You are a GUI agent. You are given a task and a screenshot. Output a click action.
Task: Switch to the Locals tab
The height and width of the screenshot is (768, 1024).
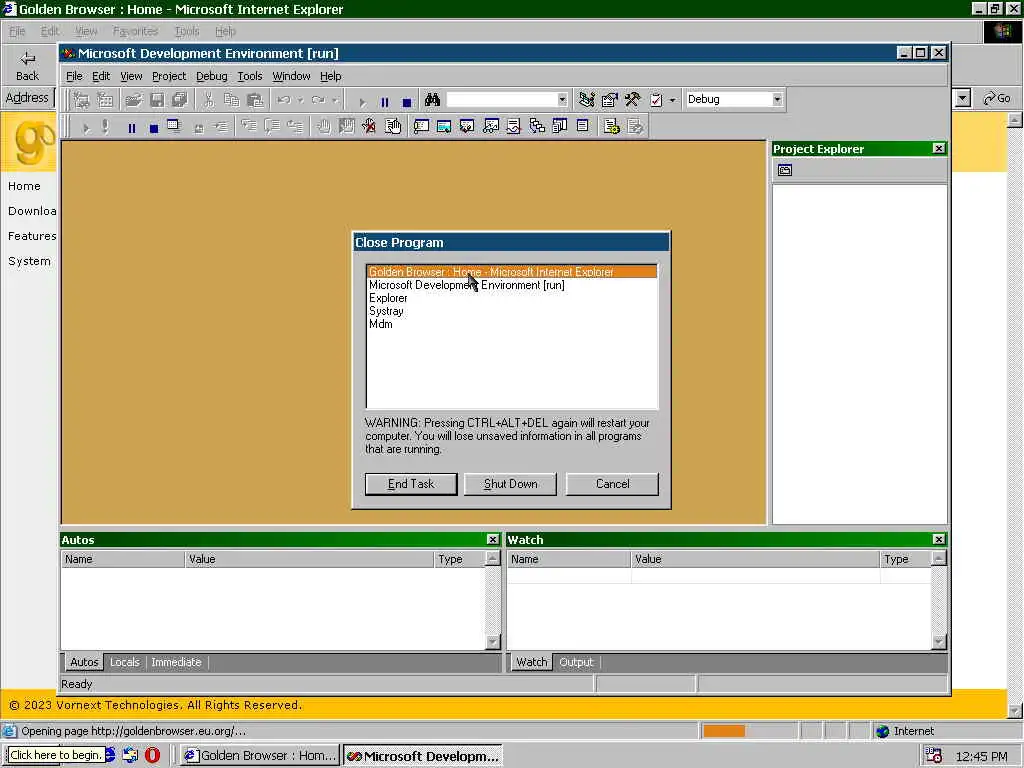[x=124, y=662]
